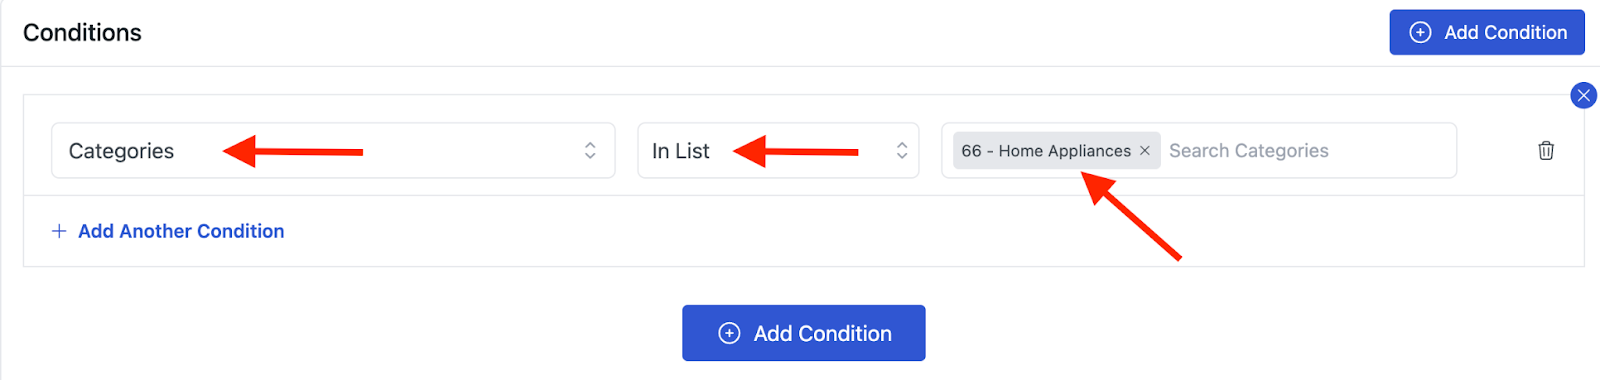Image resolution: width=1600 pixels, height=380 pixels.
Task: Click the chevron arrows on In List select
Action: (902, 150)
